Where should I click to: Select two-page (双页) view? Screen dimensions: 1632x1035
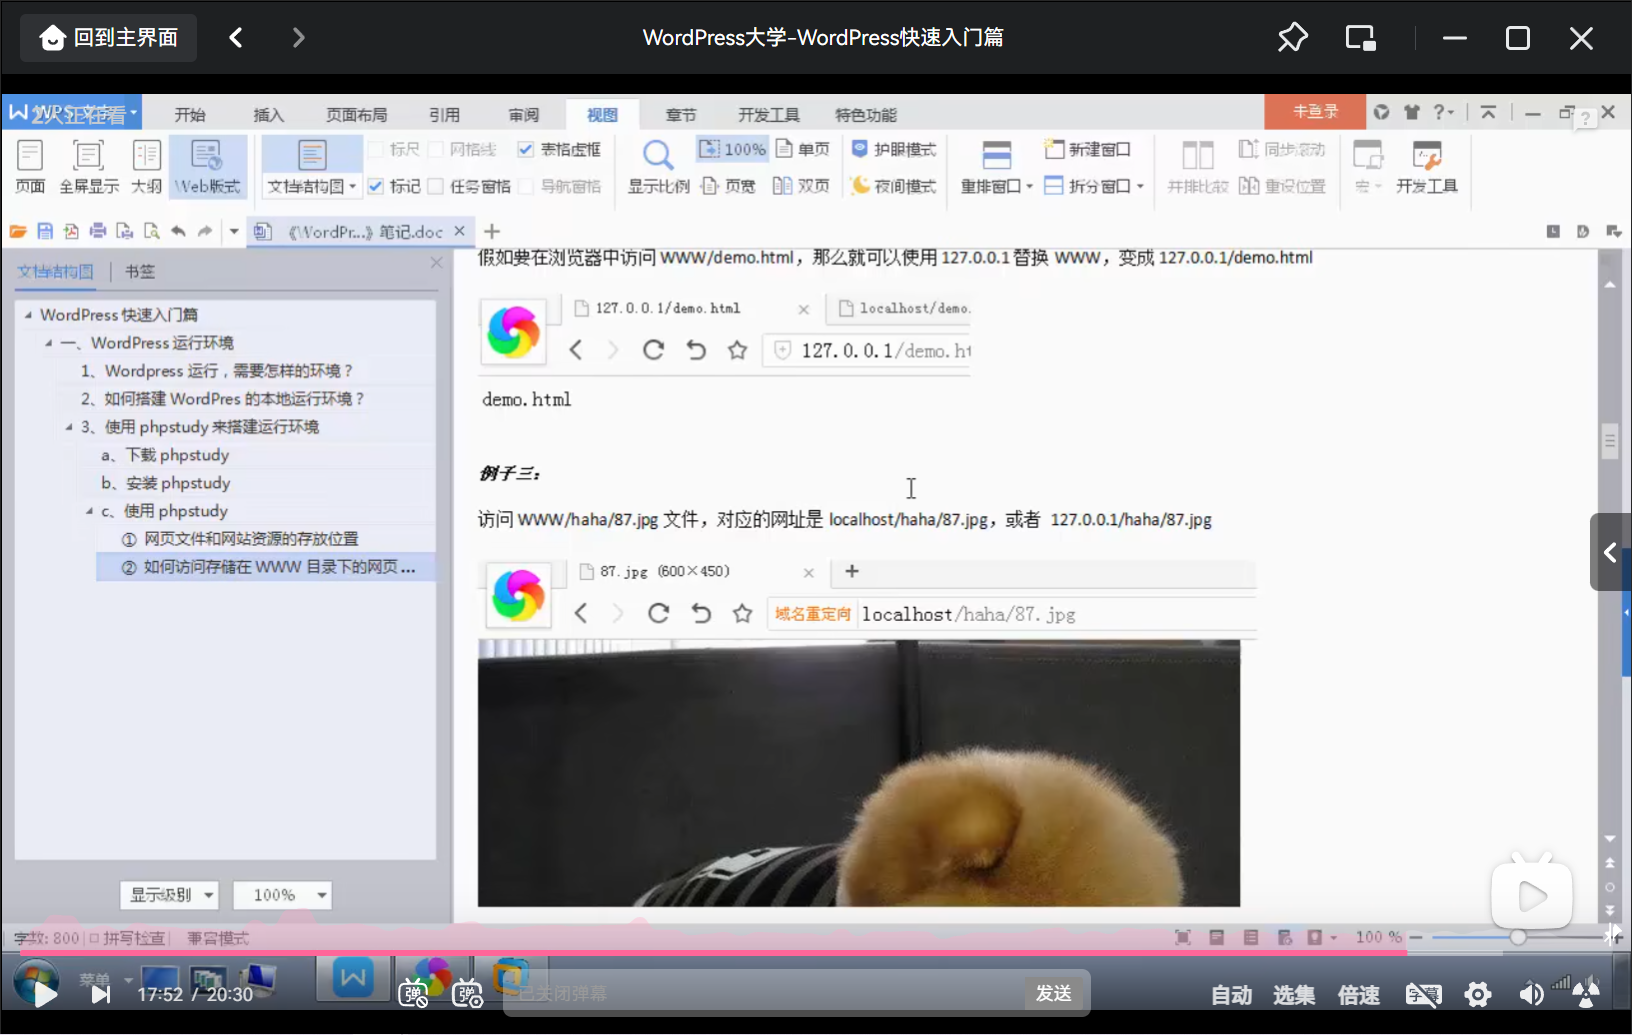[802, 186]
